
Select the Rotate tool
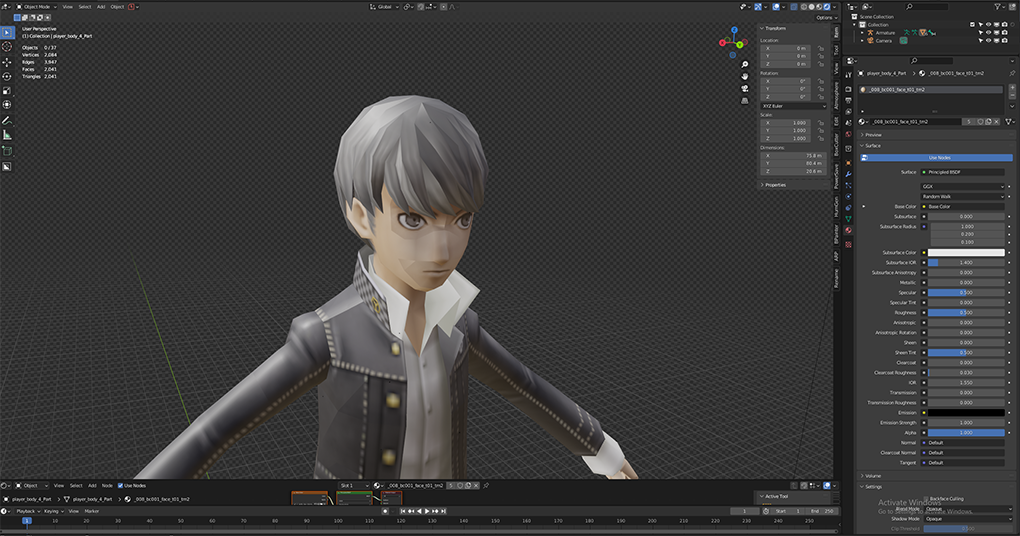click(7, 76)
